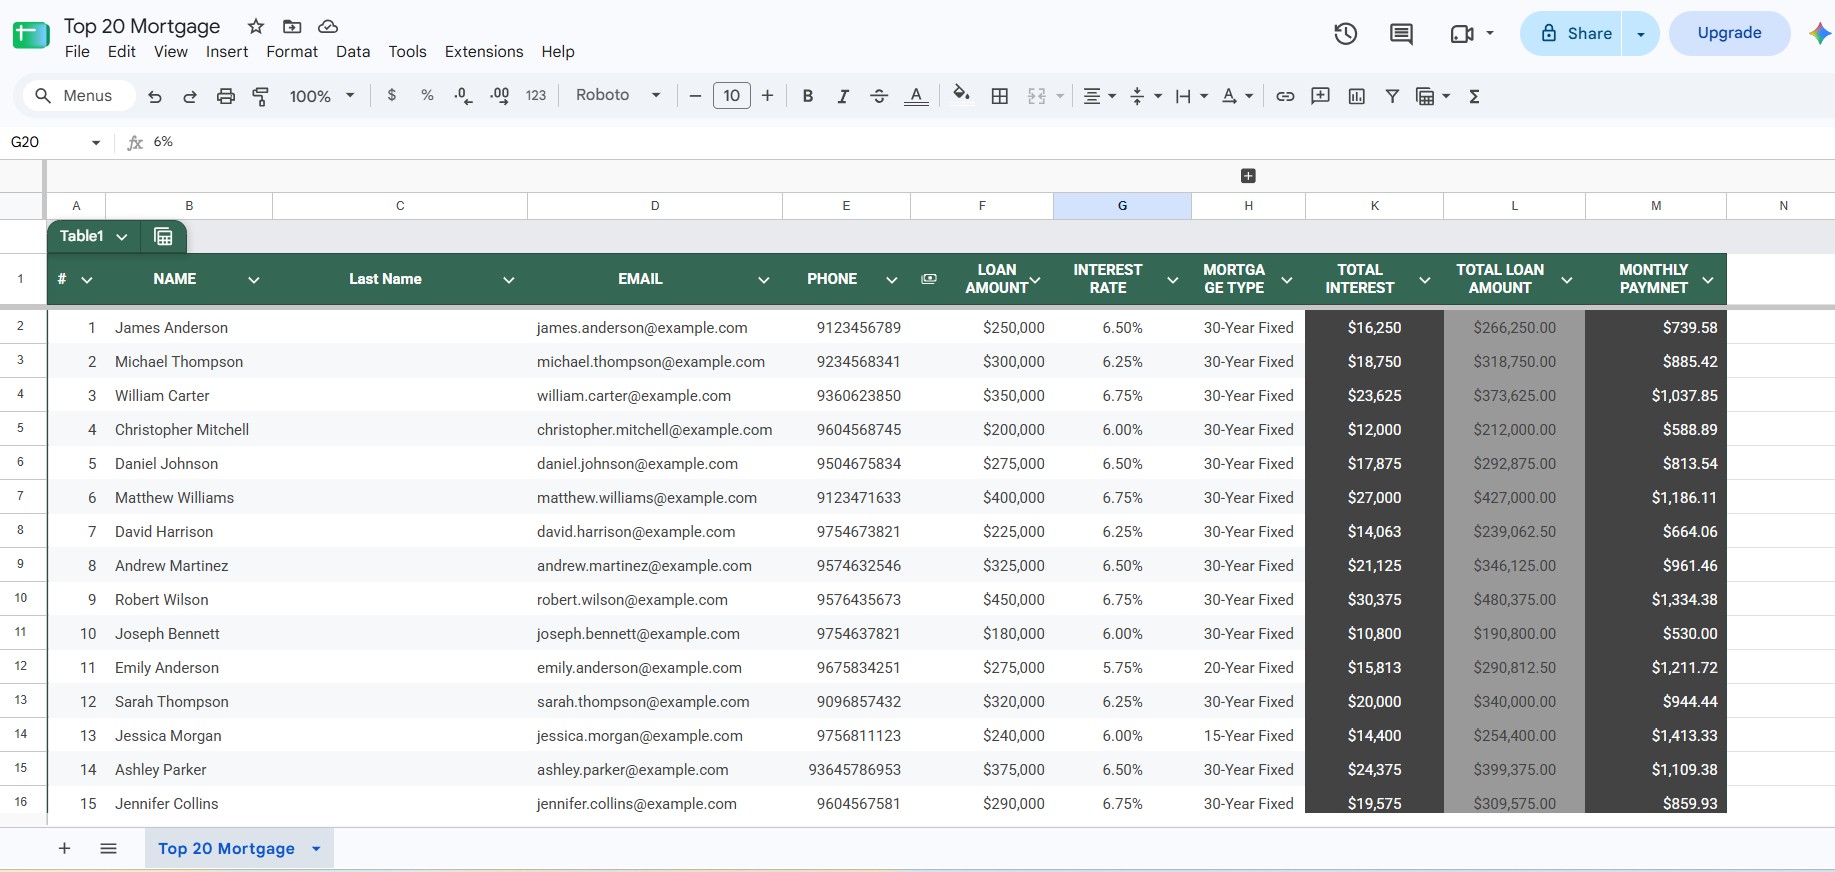Expand the hidden column group plus button
Viewport: 1835px width, 872px height.
point(1248,176)
